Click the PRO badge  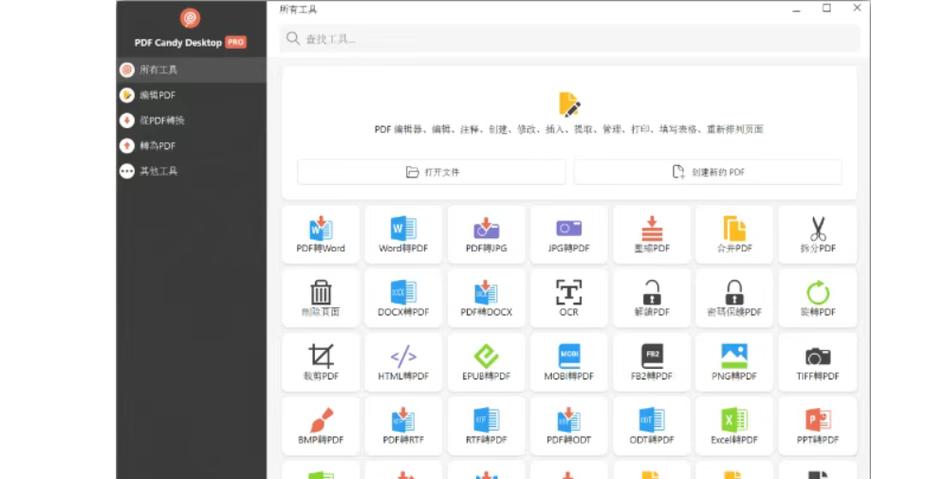click(x=236, y=43)
